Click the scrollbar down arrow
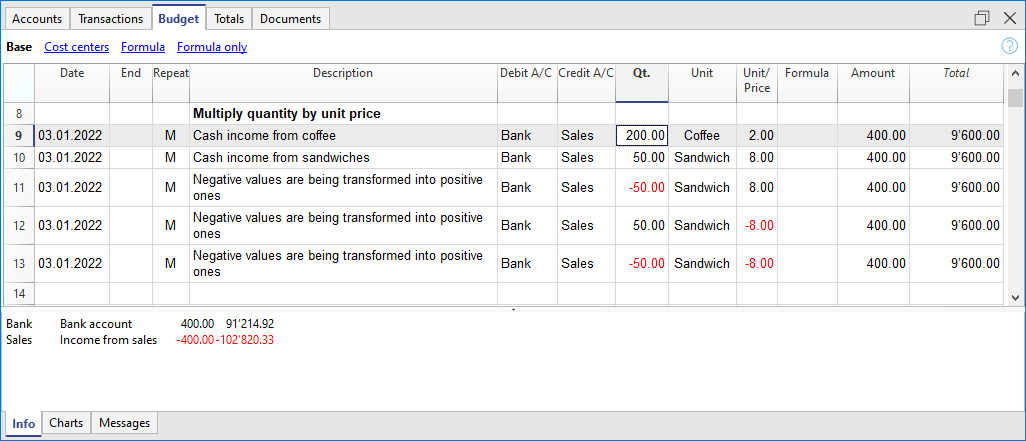Viewport: 1026px width, 441px height. coord(1015,296)
